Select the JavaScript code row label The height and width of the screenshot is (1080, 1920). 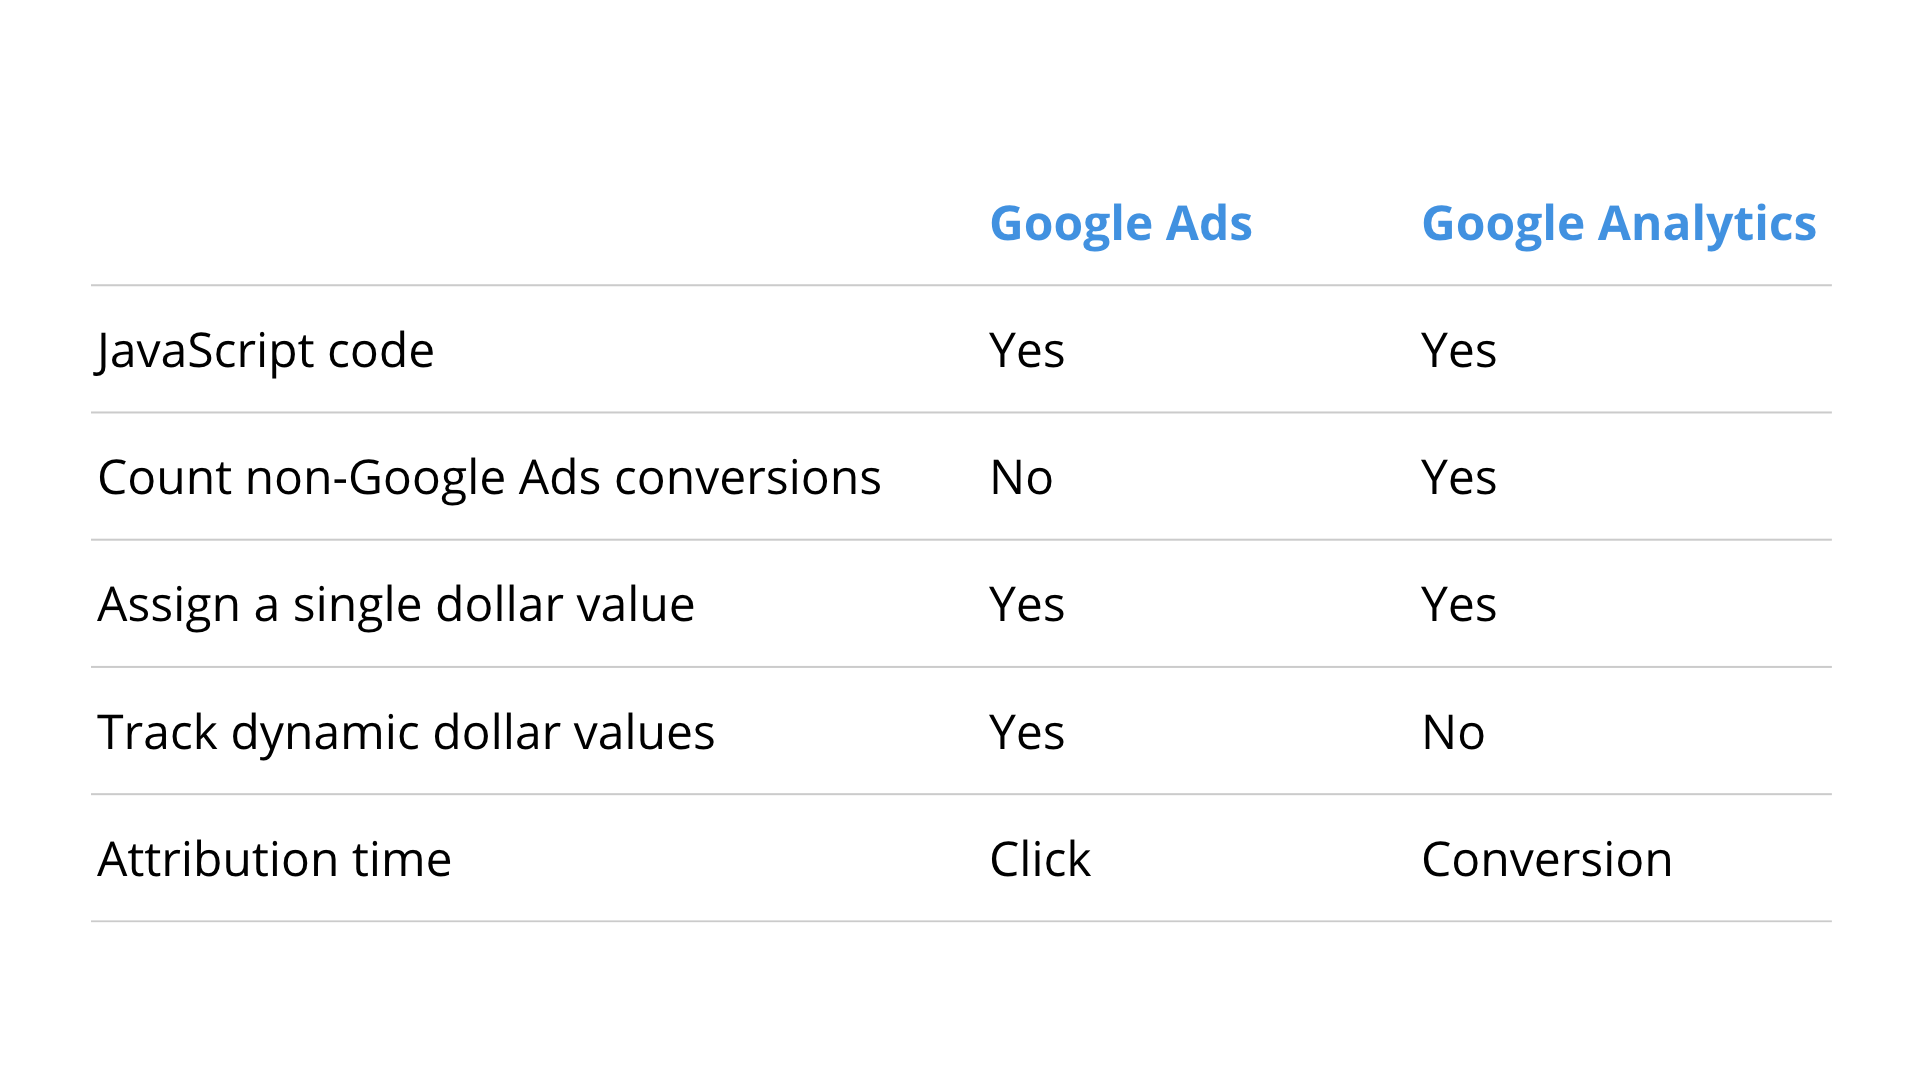(x=265, y=352)
